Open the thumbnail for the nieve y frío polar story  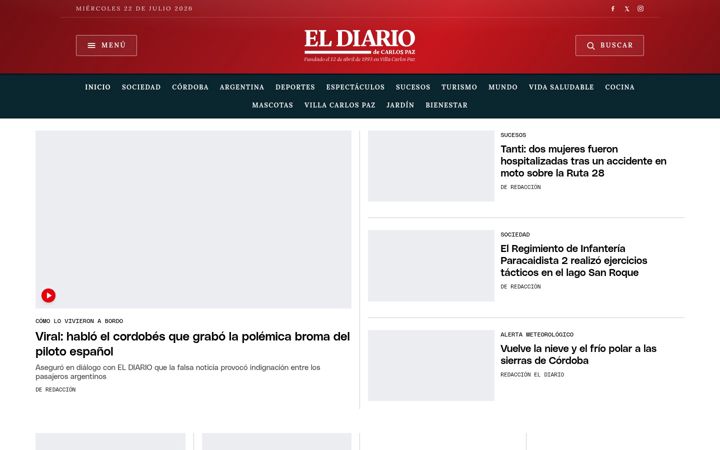click(431, 366)
